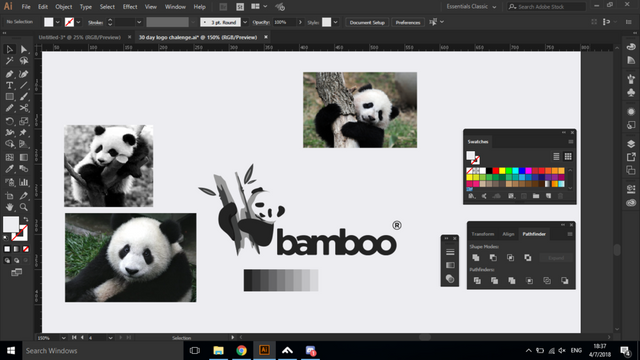Open the Effect menu
640x360 pixels.
130,7
